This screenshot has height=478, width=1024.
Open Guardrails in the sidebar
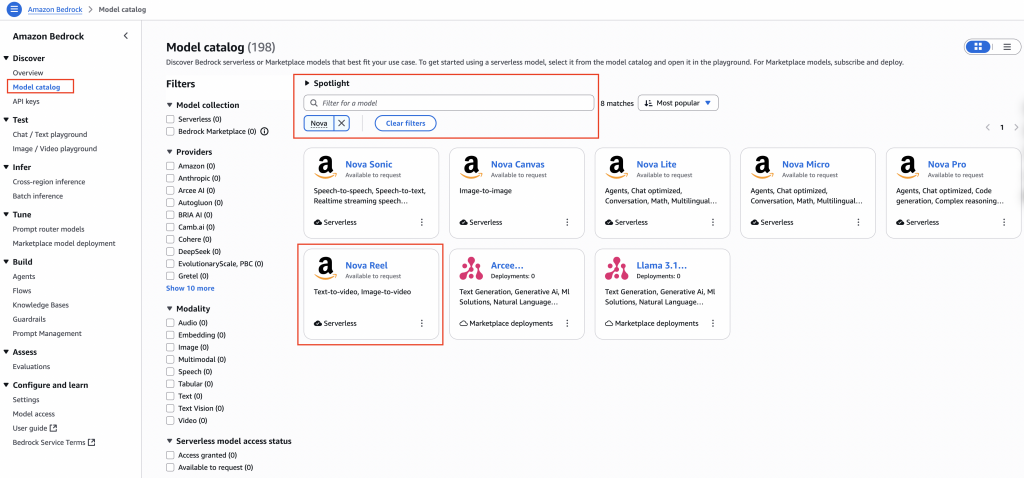[x=31, y=319]
